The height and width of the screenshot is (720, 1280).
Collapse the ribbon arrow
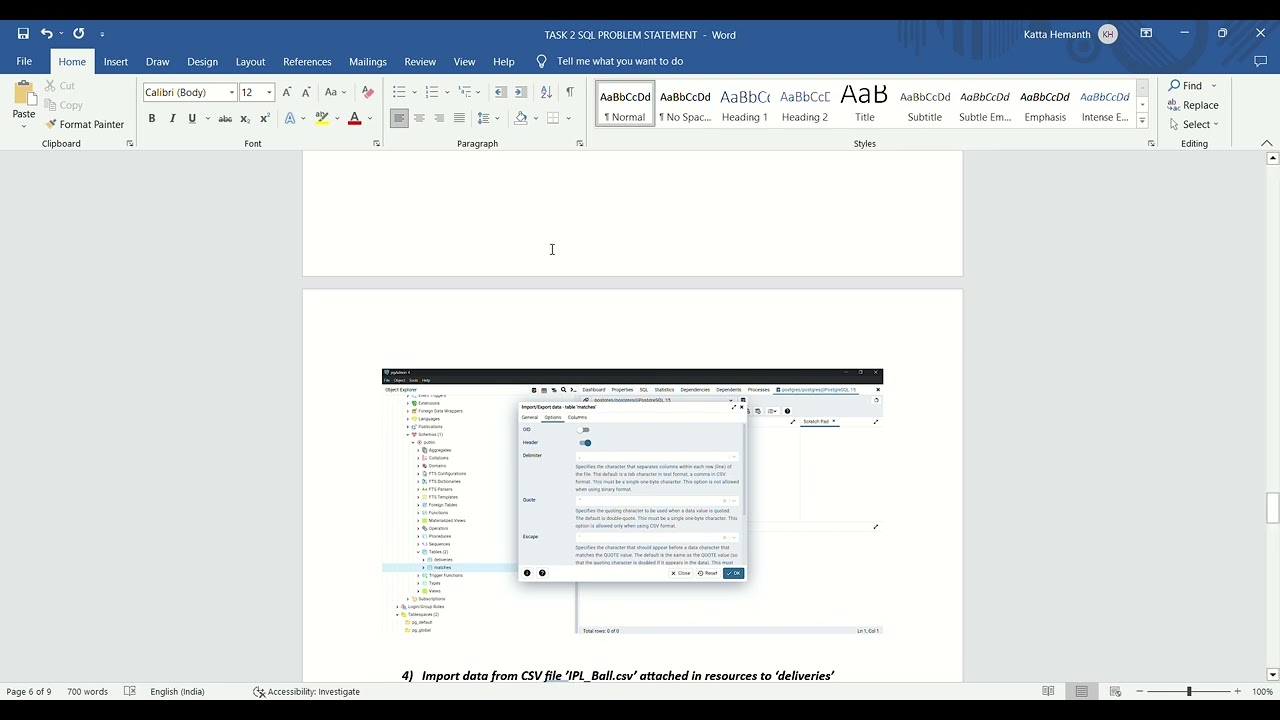[x=1266, y=143]
